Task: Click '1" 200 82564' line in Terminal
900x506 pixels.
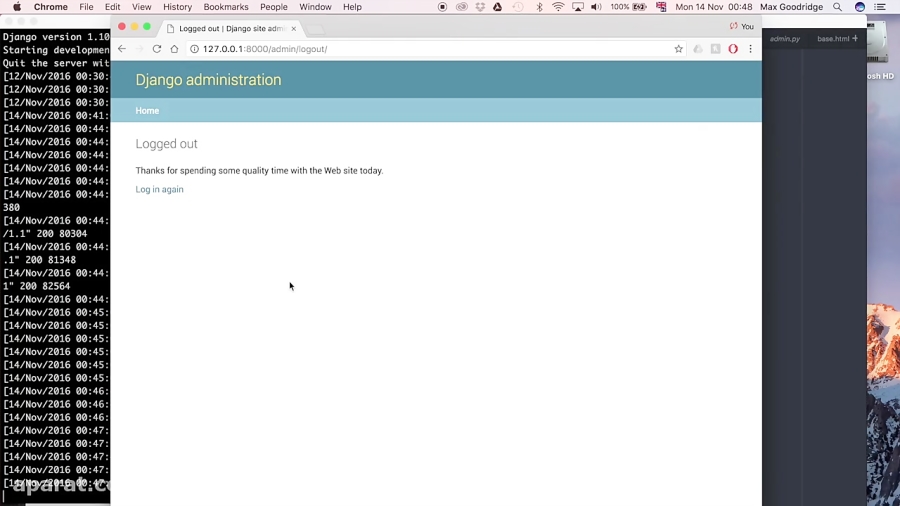Action: pyautogui.click(x=36, y=286)
